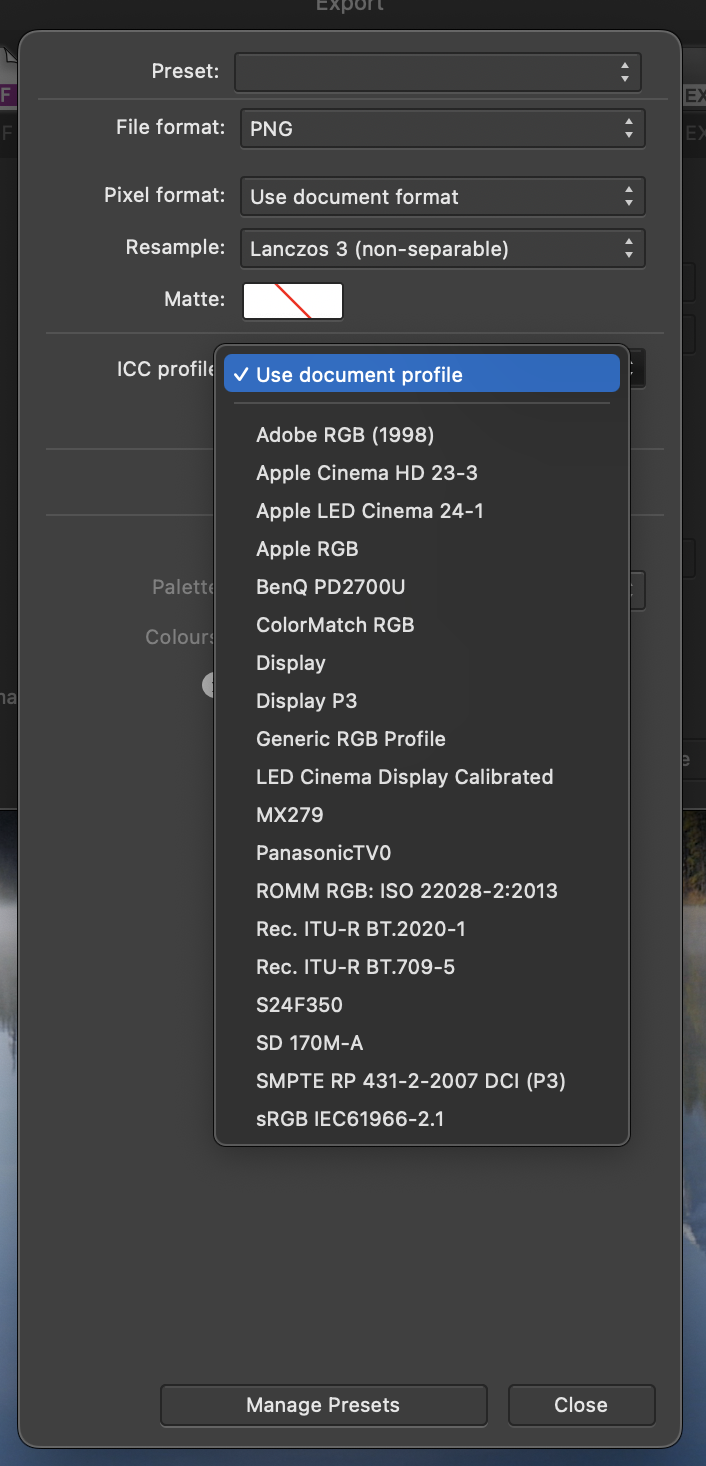Click the Matte color swatch
Screen dimensions: 706x1466
pyautogui.click(x=293, y=301)
